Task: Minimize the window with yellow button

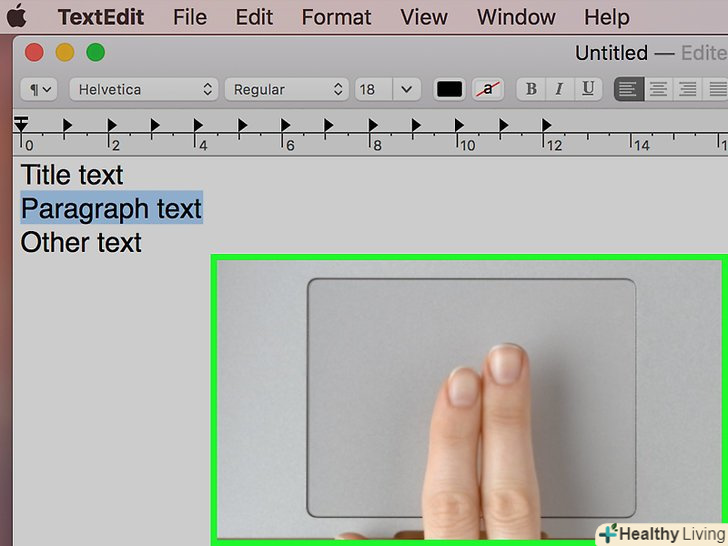Action: (x=65, y=52)
